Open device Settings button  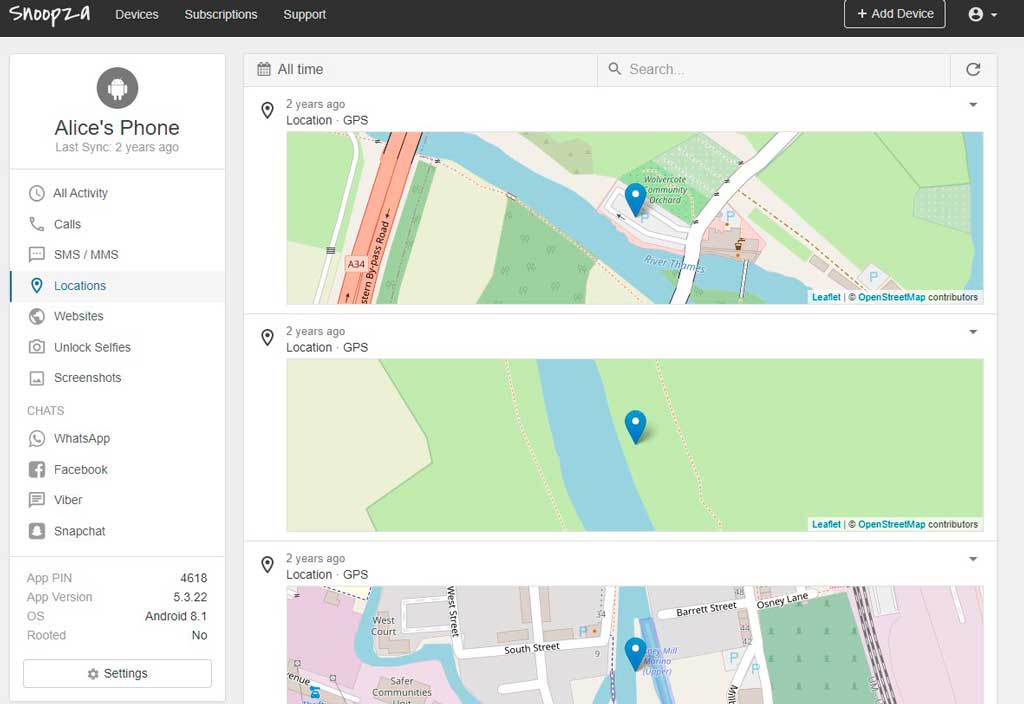tap(117, 674)
